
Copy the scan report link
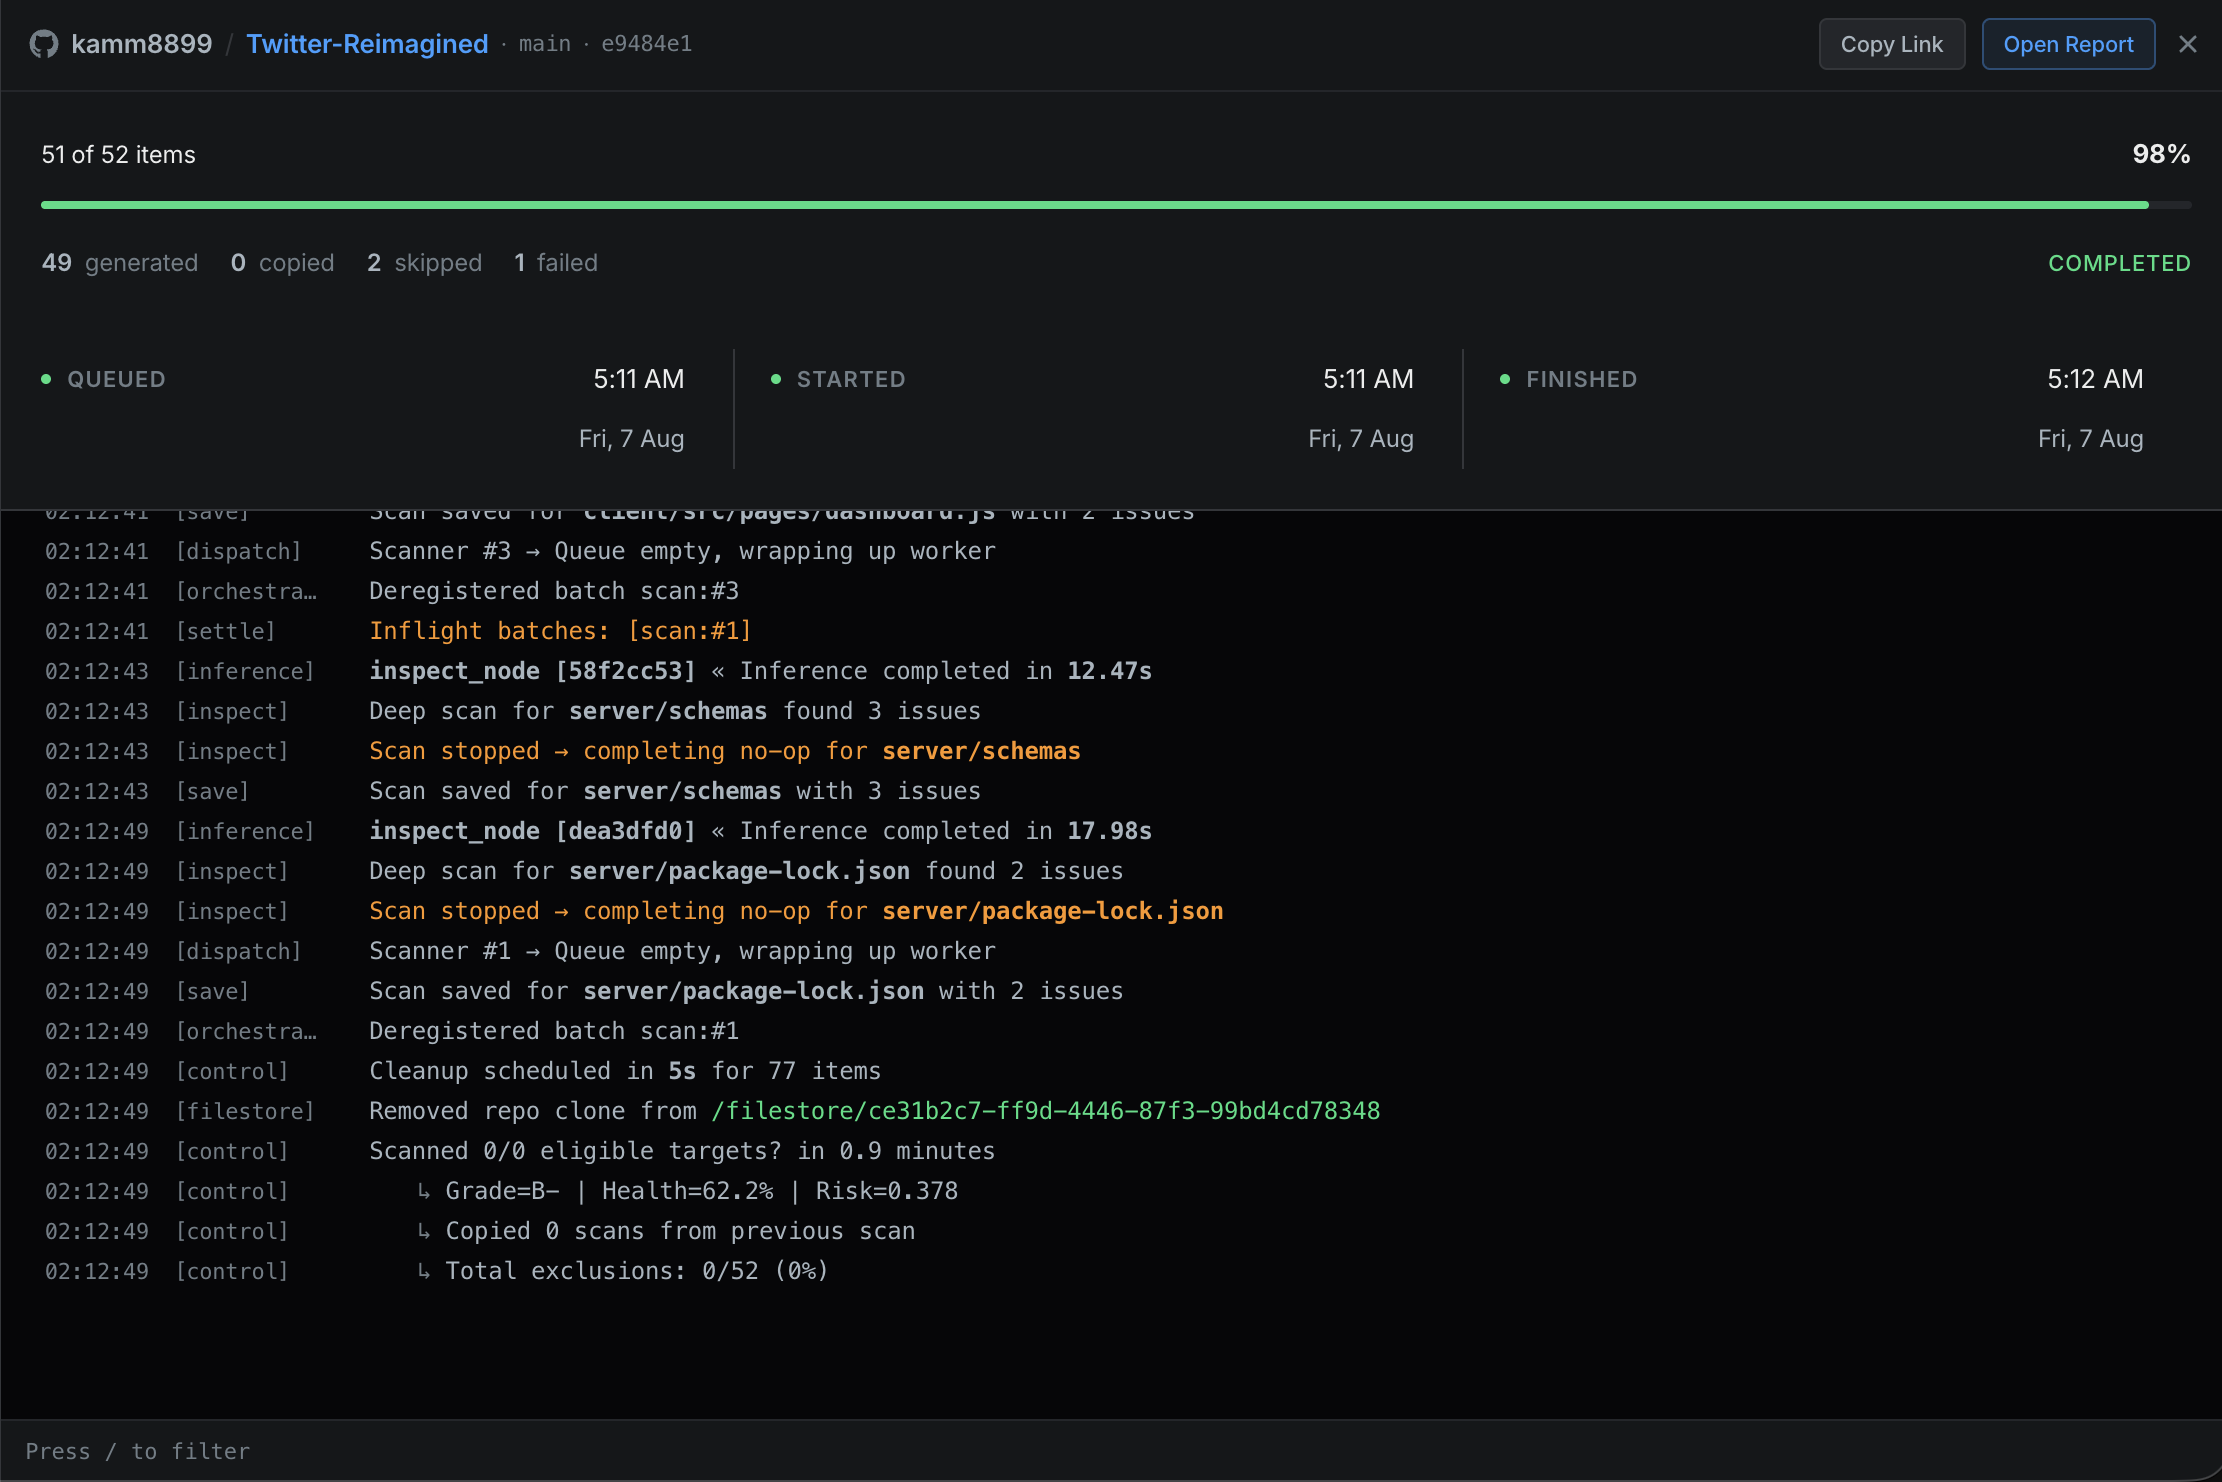[x=1891, y=44]
